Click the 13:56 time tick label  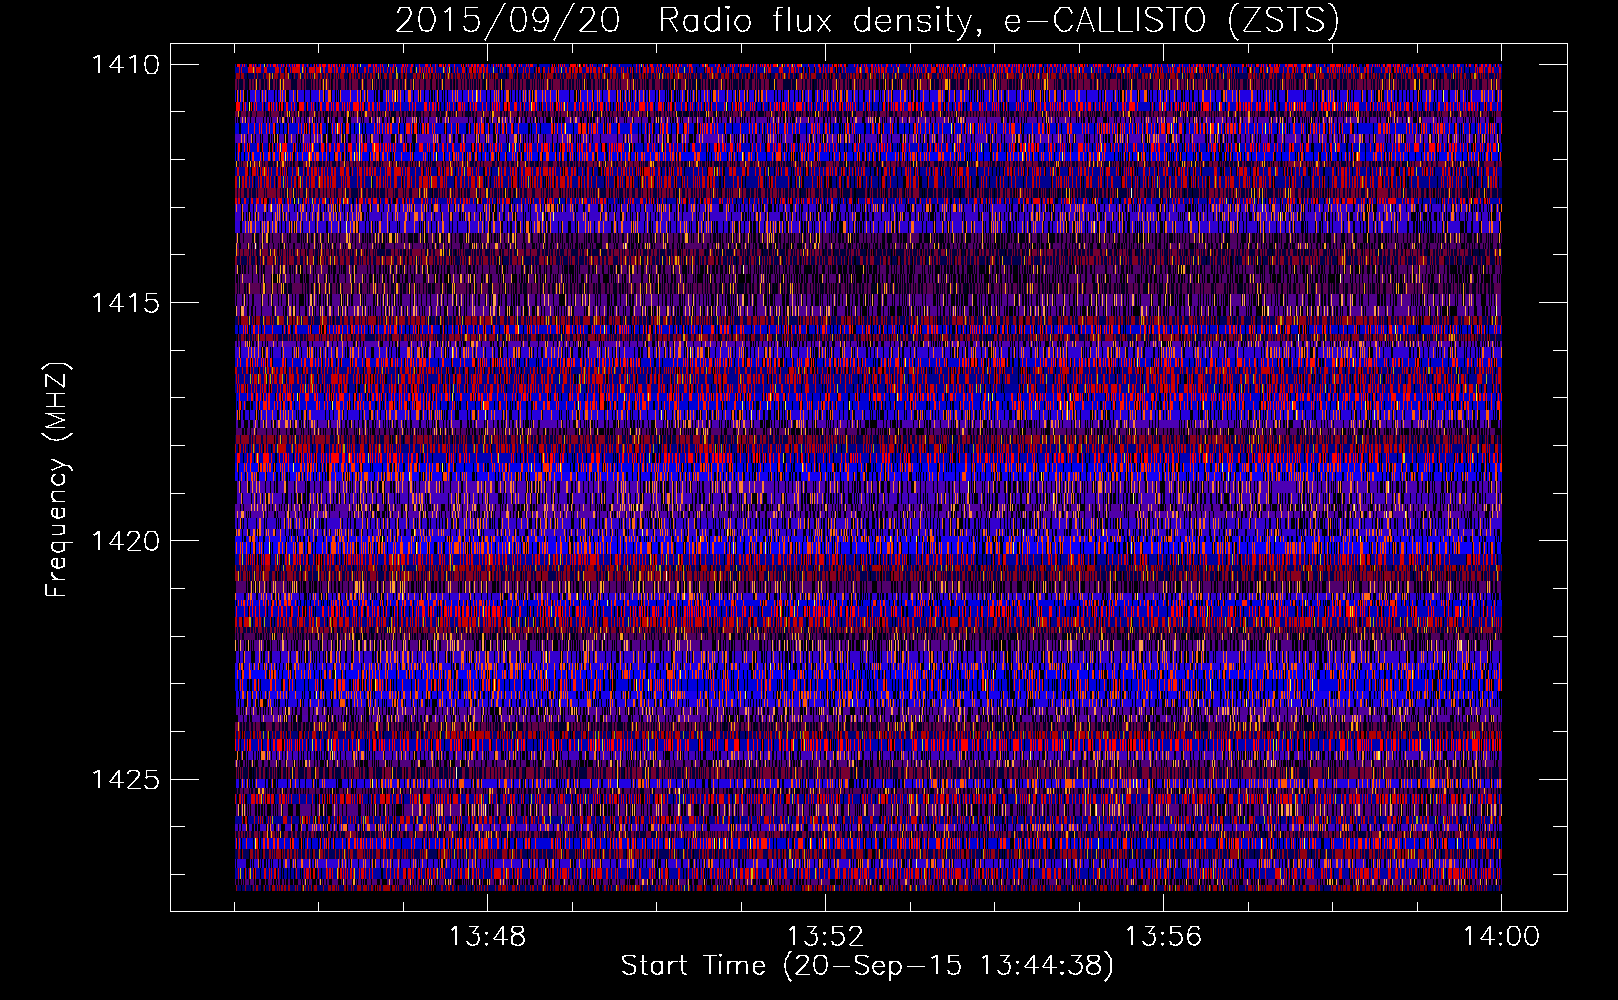point(1164,937)
